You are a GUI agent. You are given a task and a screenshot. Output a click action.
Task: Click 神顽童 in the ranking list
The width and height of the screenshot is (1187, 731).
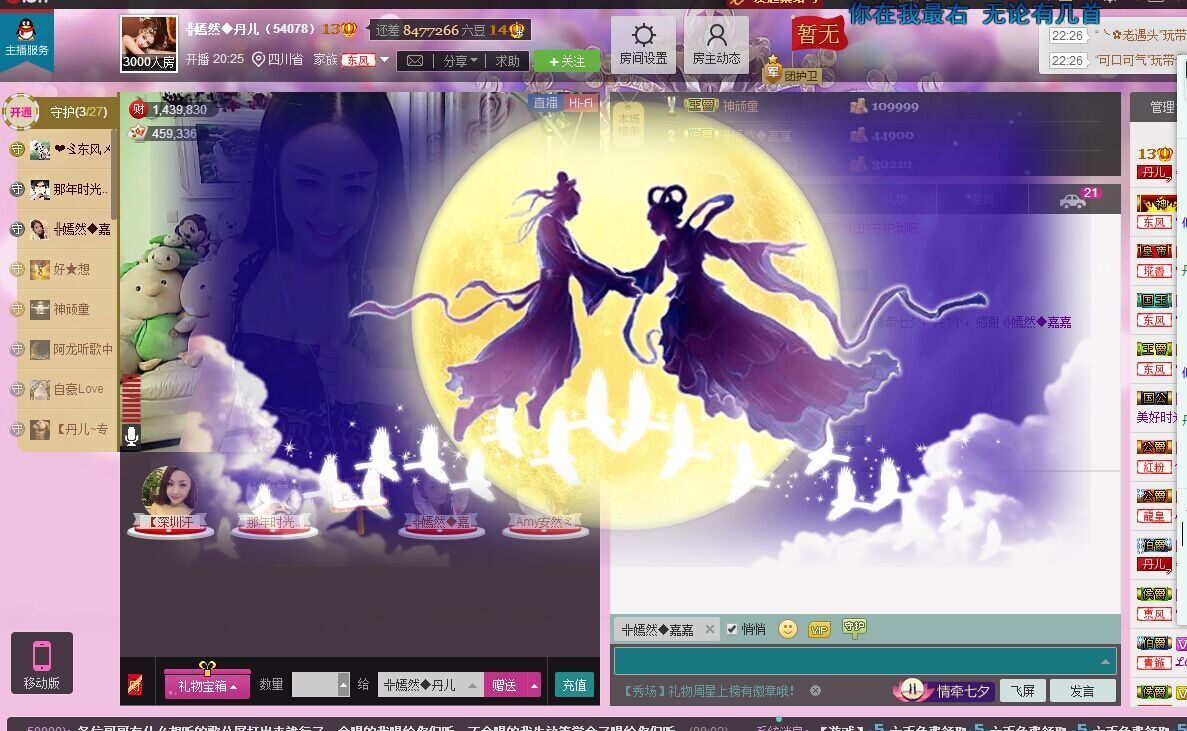(740, 106)
